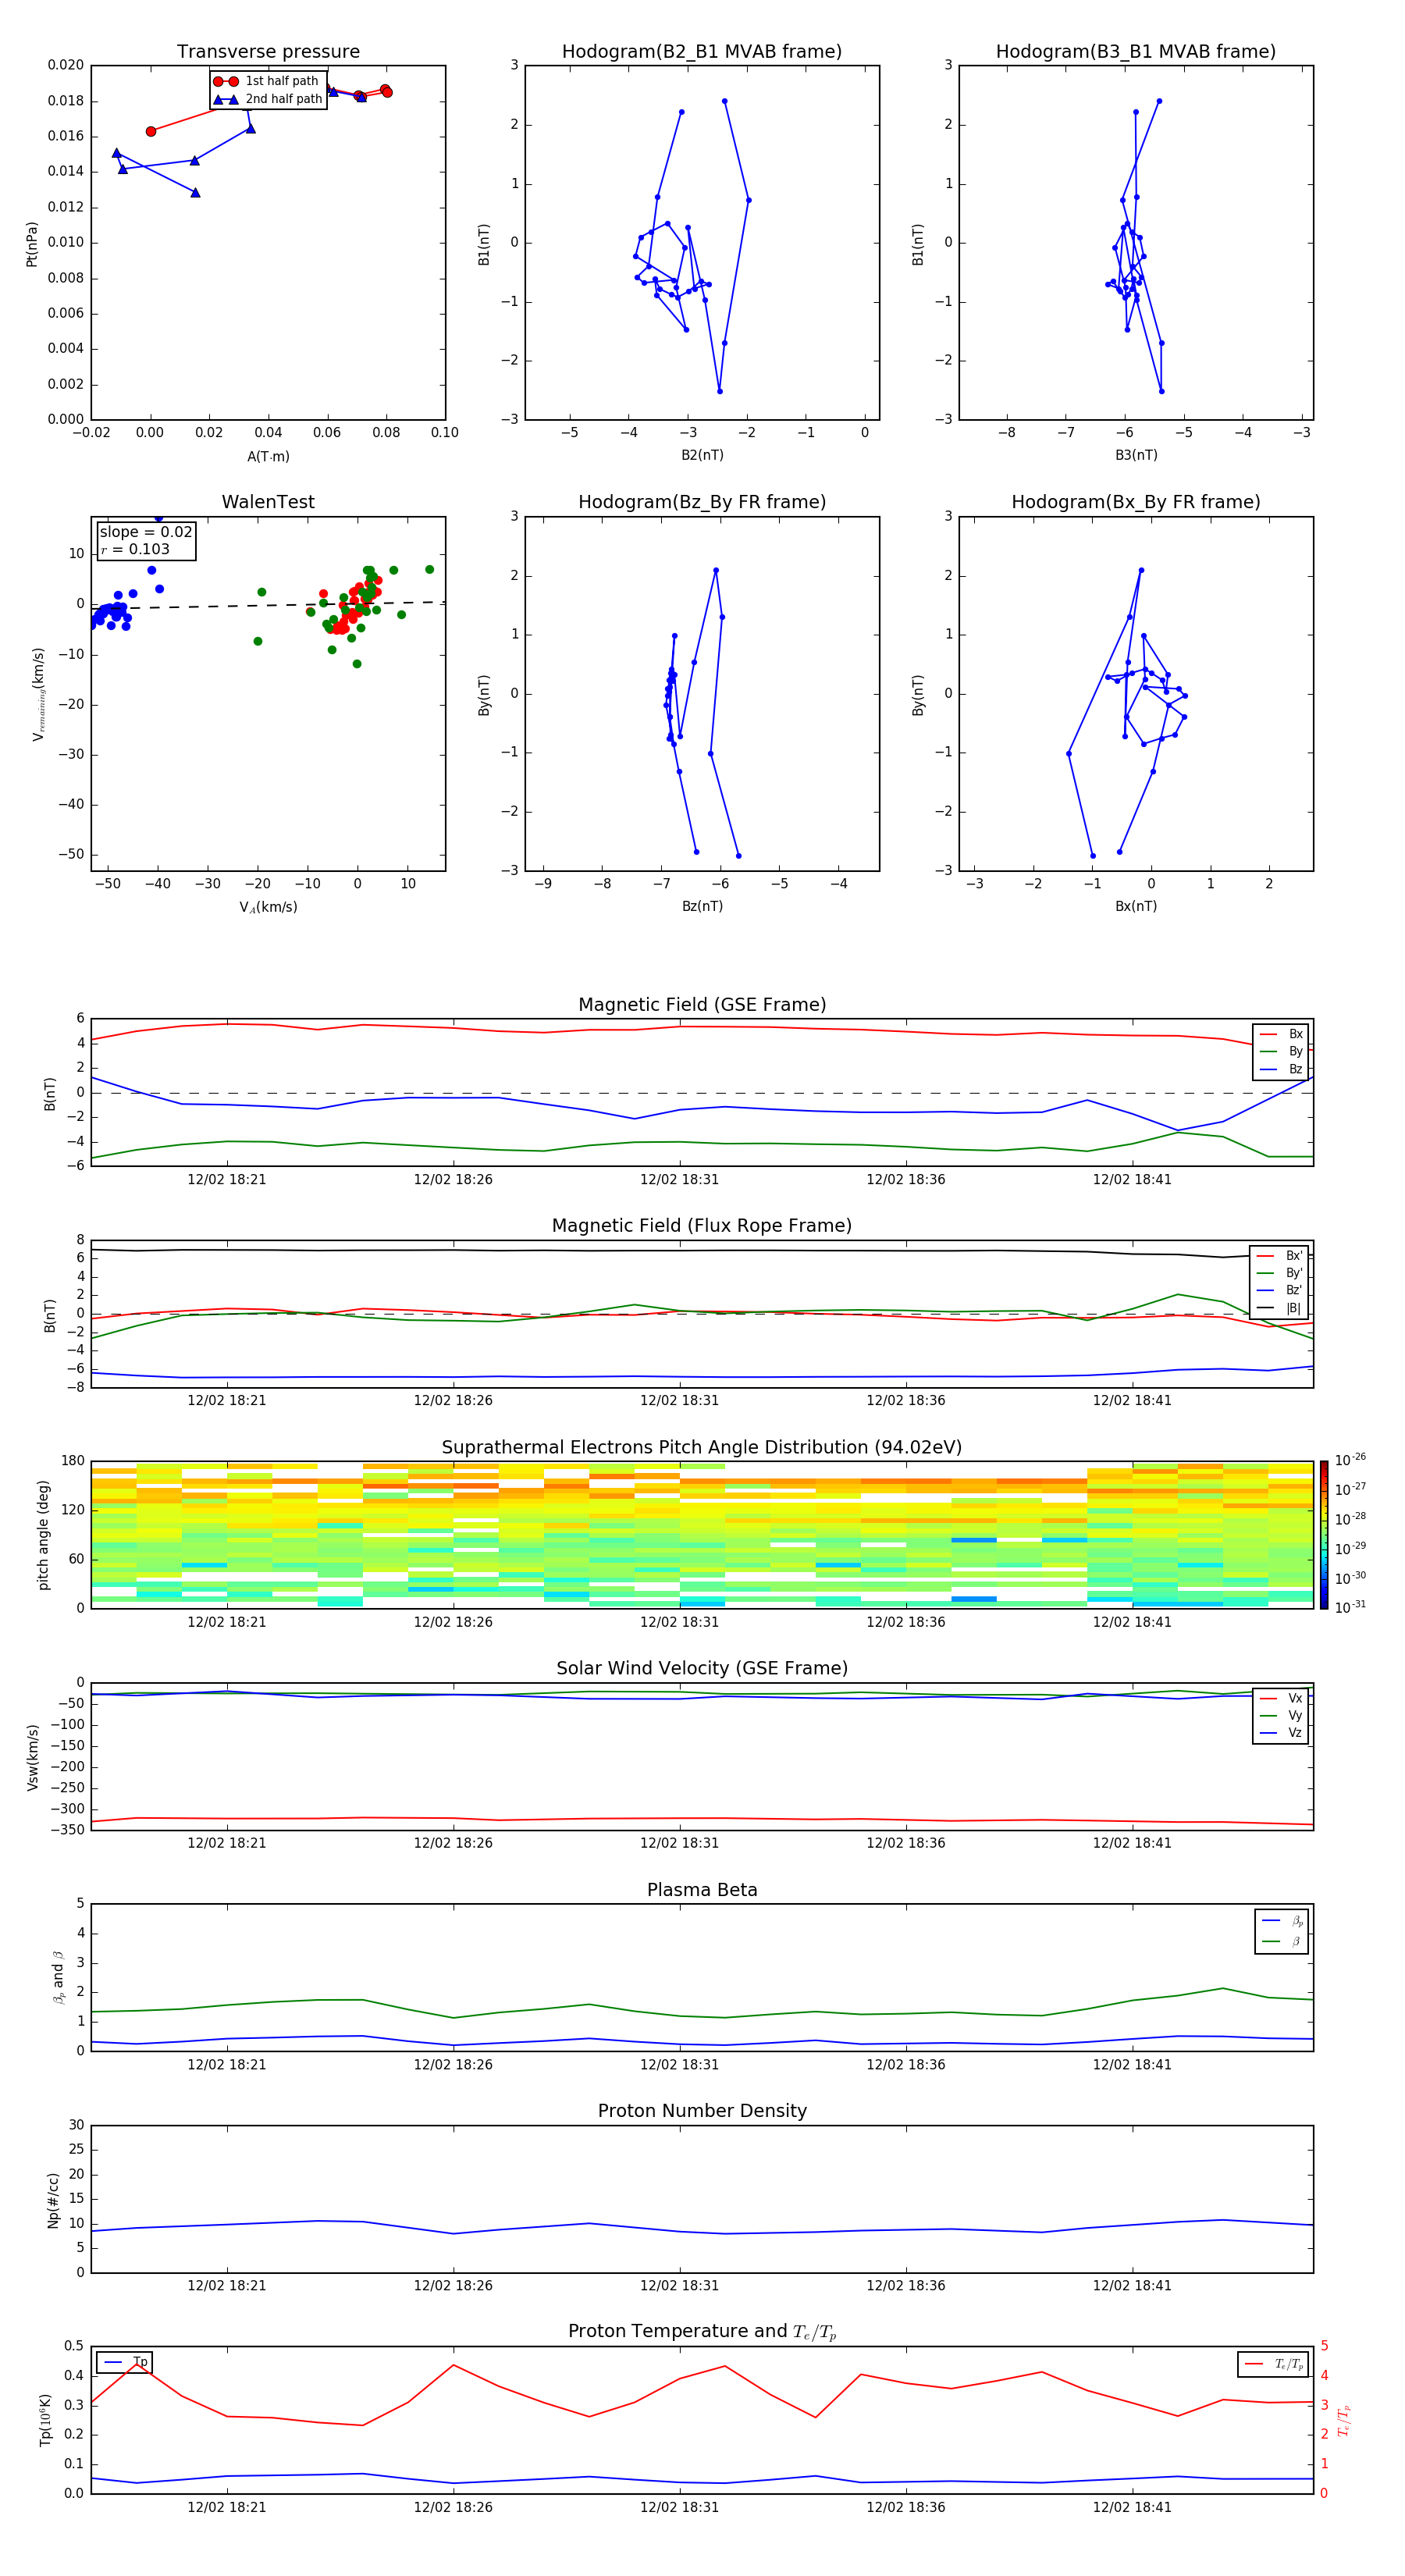Image resolution: width=1405 pixels, height=2576 pixels.
Task: Click '12/02 18:41' tick under pitch angle plot
Action: [x=1132, y=1622]
